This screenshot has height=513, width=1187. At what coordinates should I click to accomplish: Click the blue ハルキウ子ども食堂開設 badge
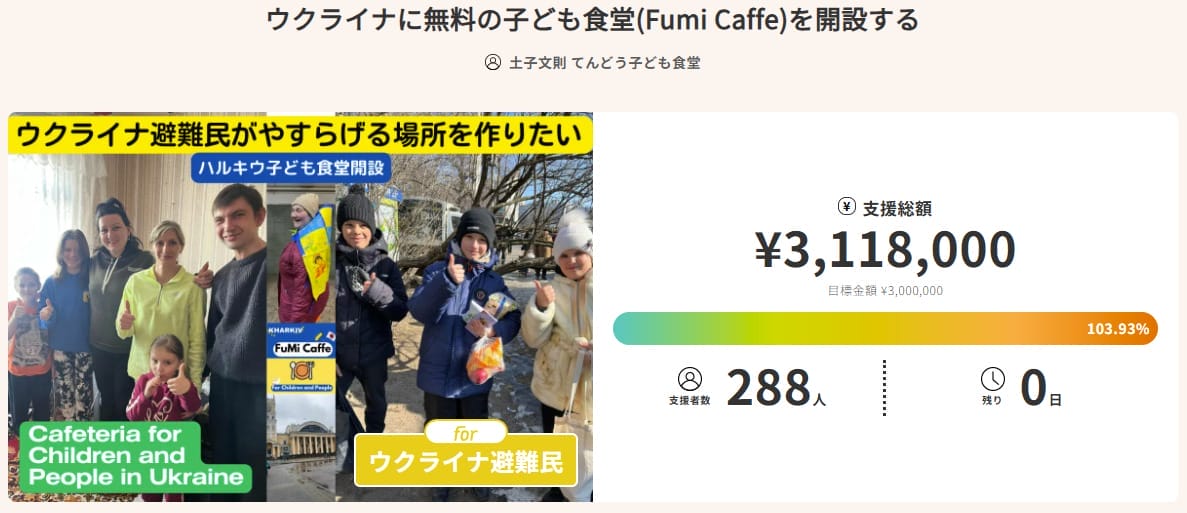290,166
